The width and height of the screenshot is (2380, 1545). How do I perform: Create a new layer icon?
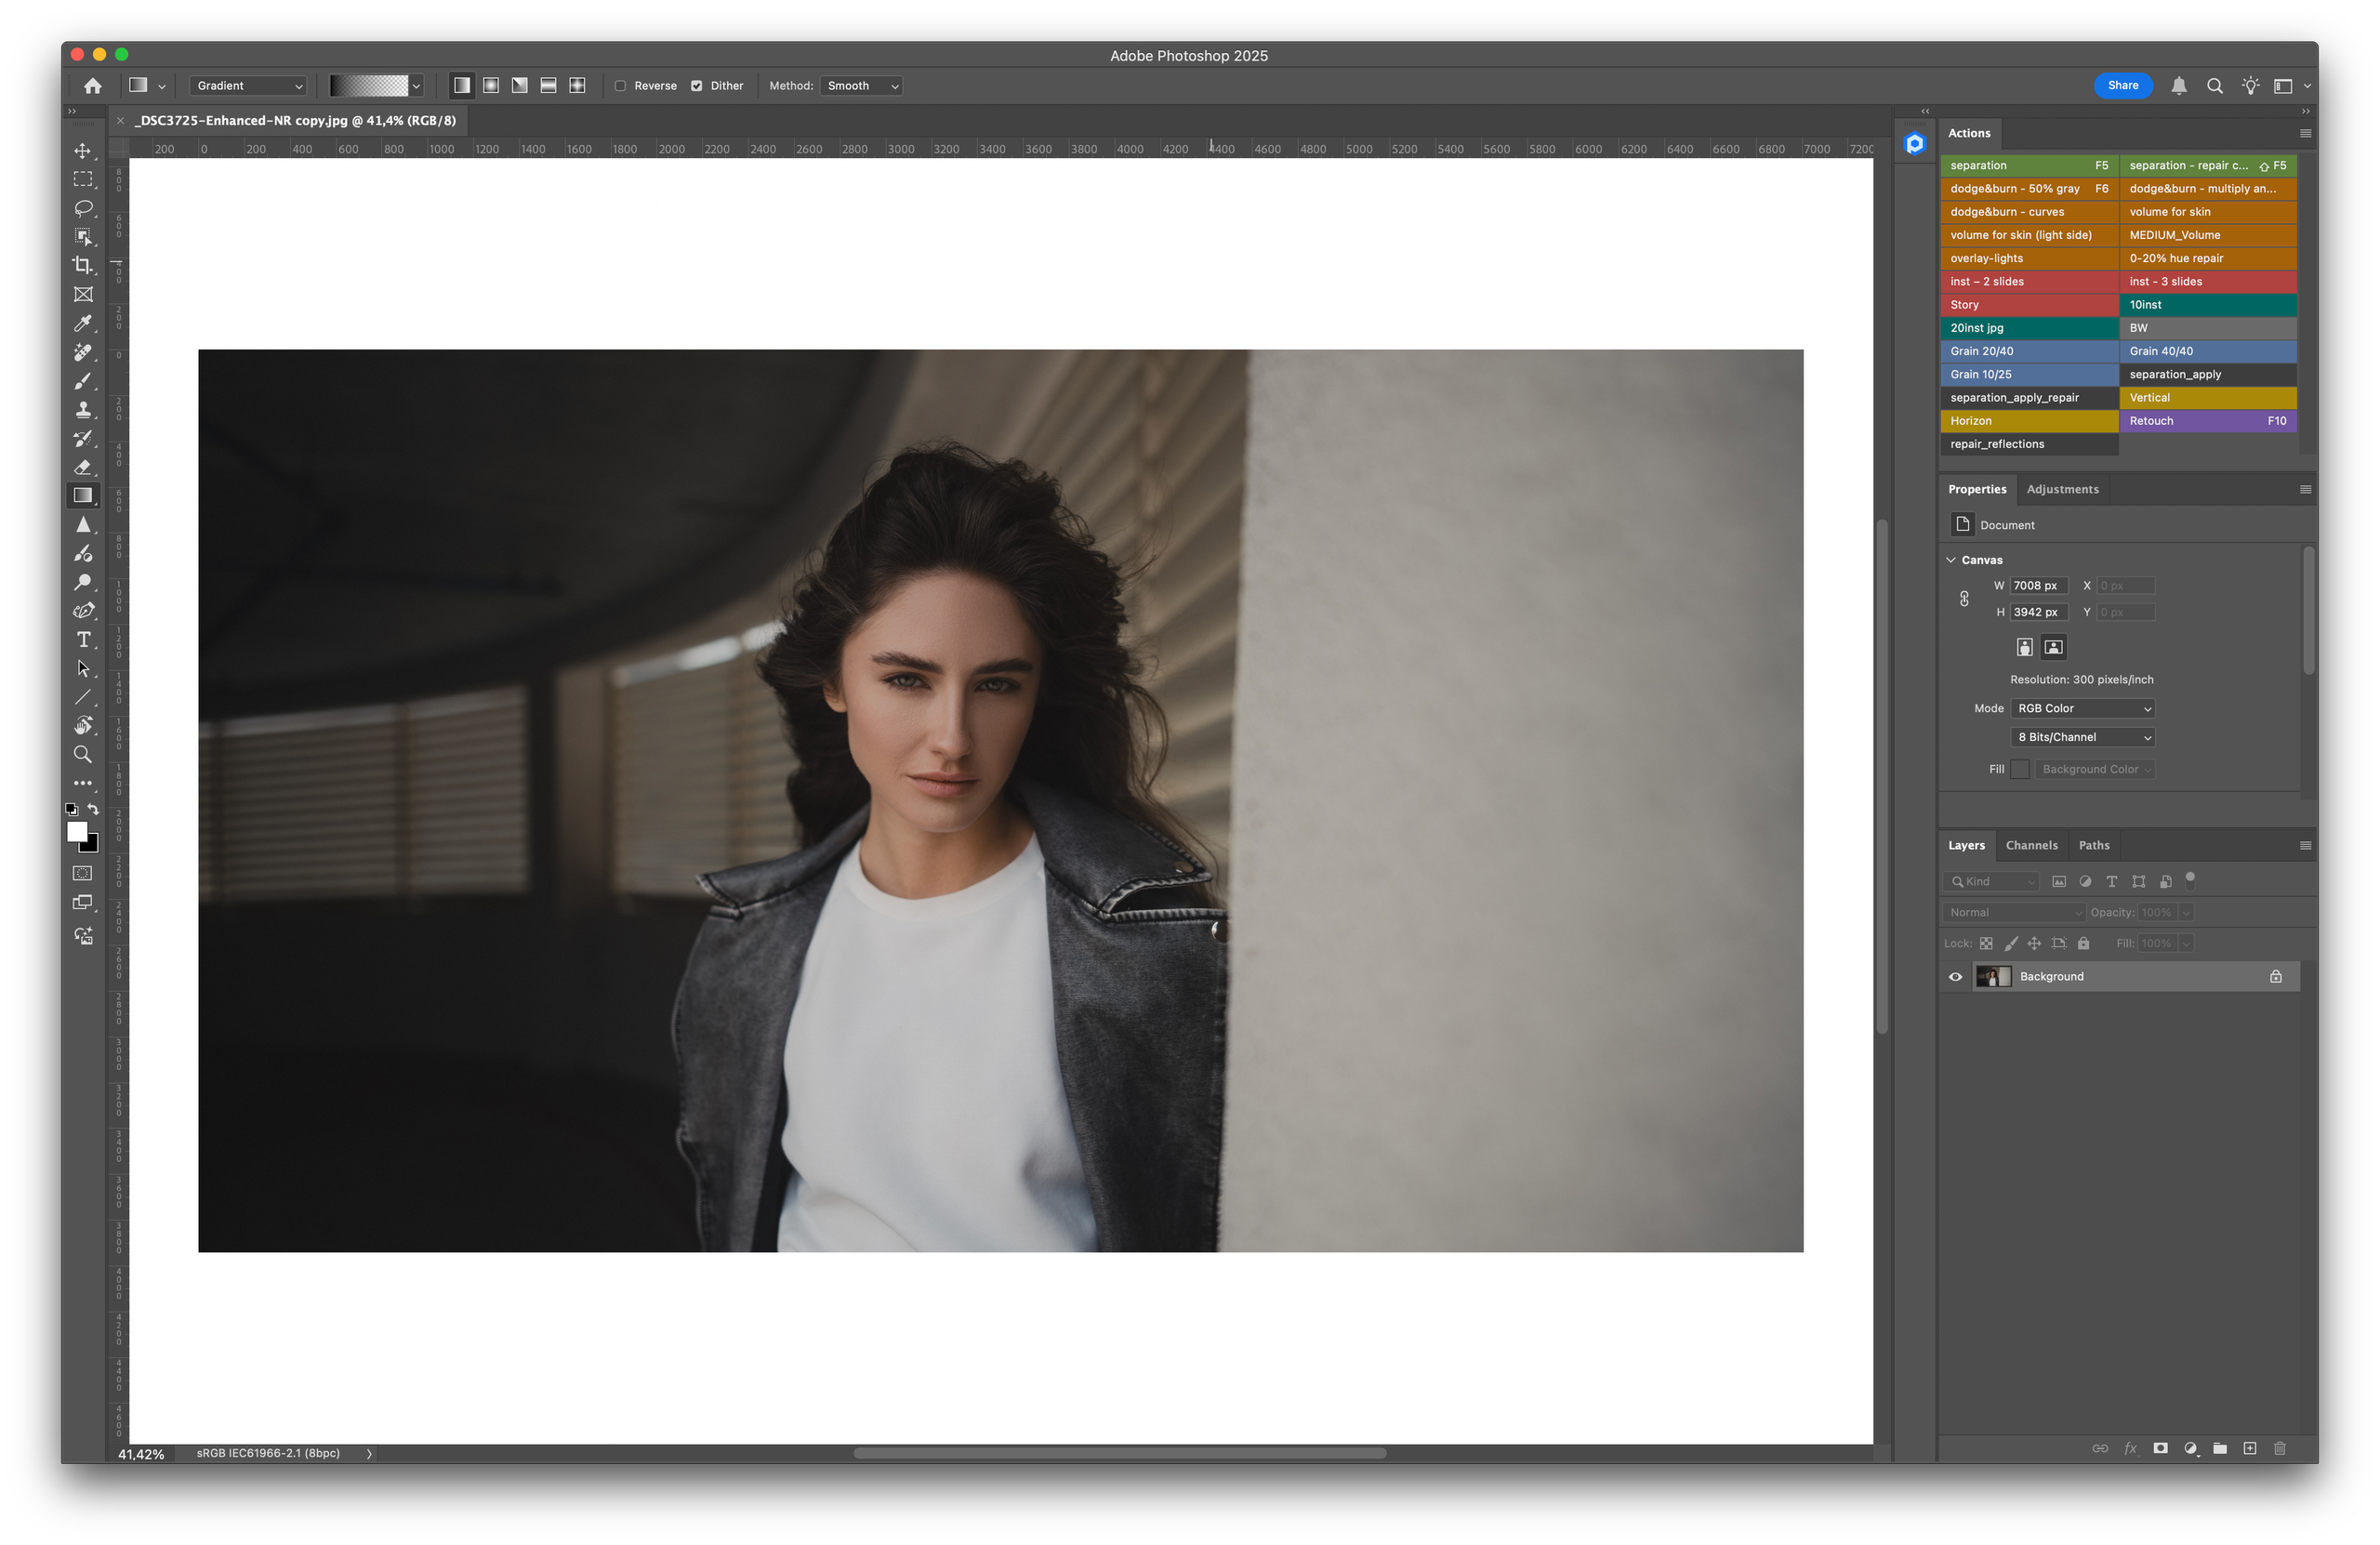2249,1448
